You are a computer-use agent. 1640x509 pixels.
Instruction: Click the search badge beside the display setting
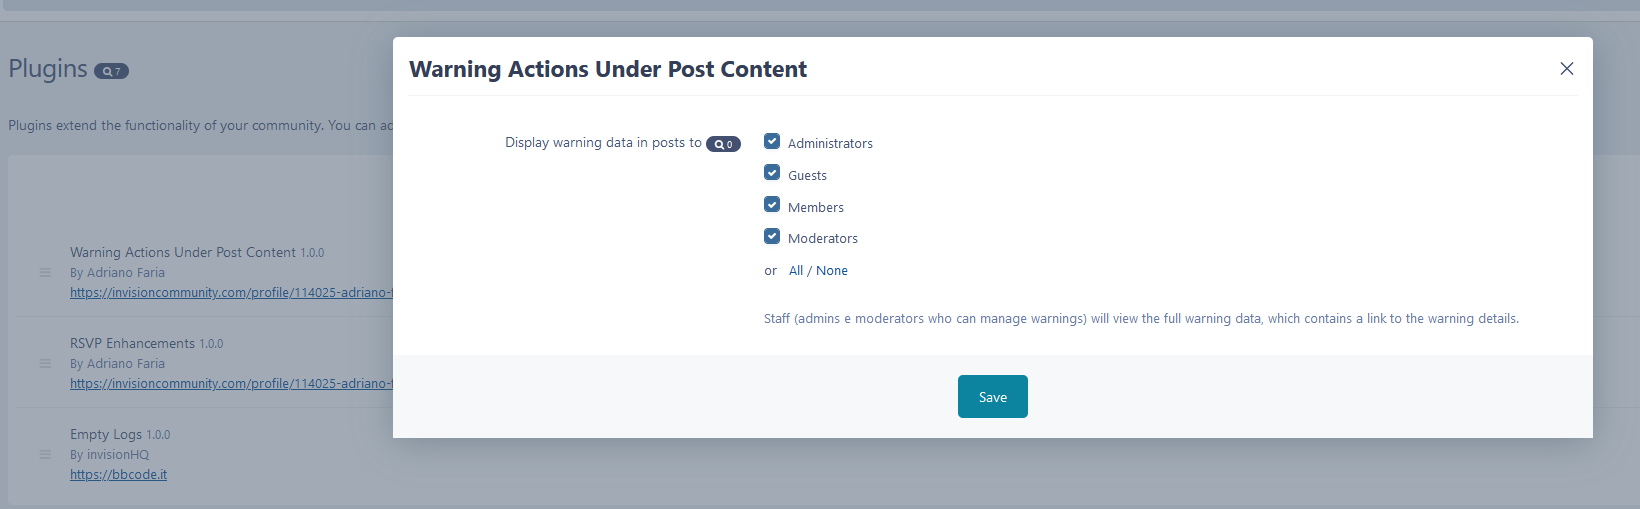click(723, 144)
